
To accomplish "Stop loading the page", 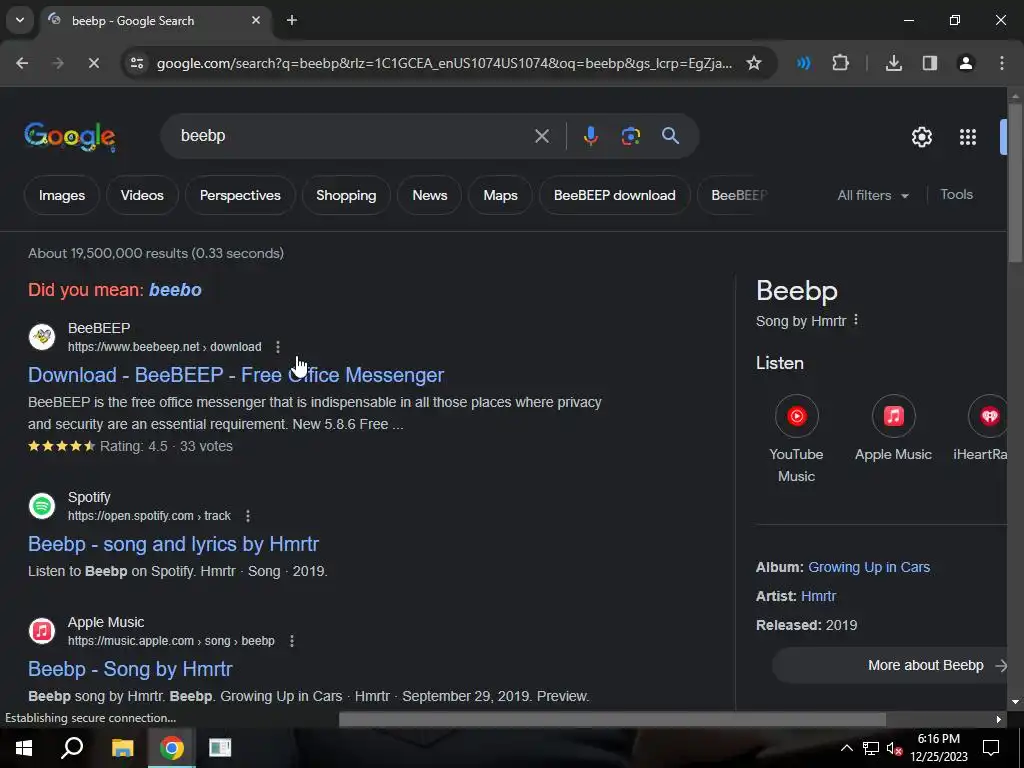I will click(93, 63).
